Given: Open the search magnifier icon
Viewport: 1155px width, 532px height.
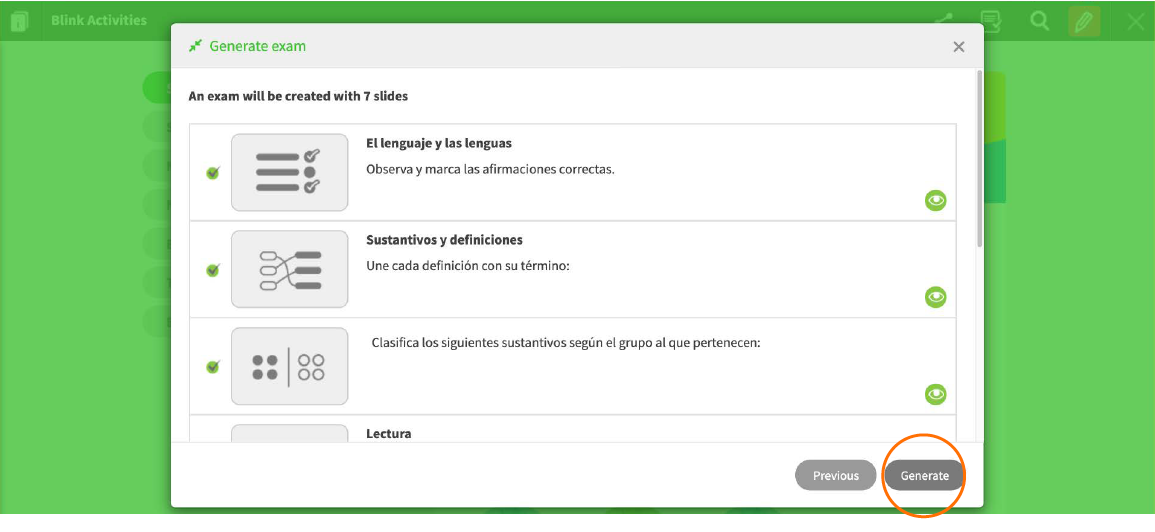Looking at the screenshot, I should [1039, 21].
